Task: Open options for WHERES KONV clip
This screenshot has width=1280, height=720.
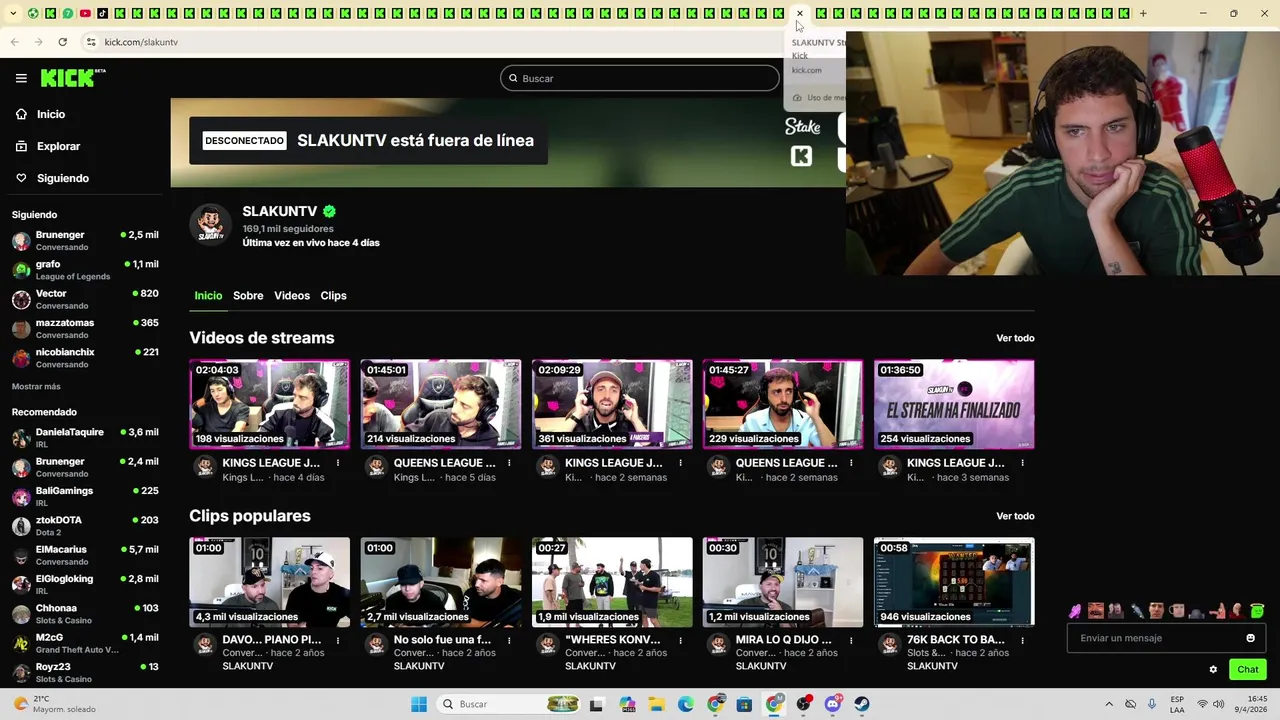Action: click(680, 639)
